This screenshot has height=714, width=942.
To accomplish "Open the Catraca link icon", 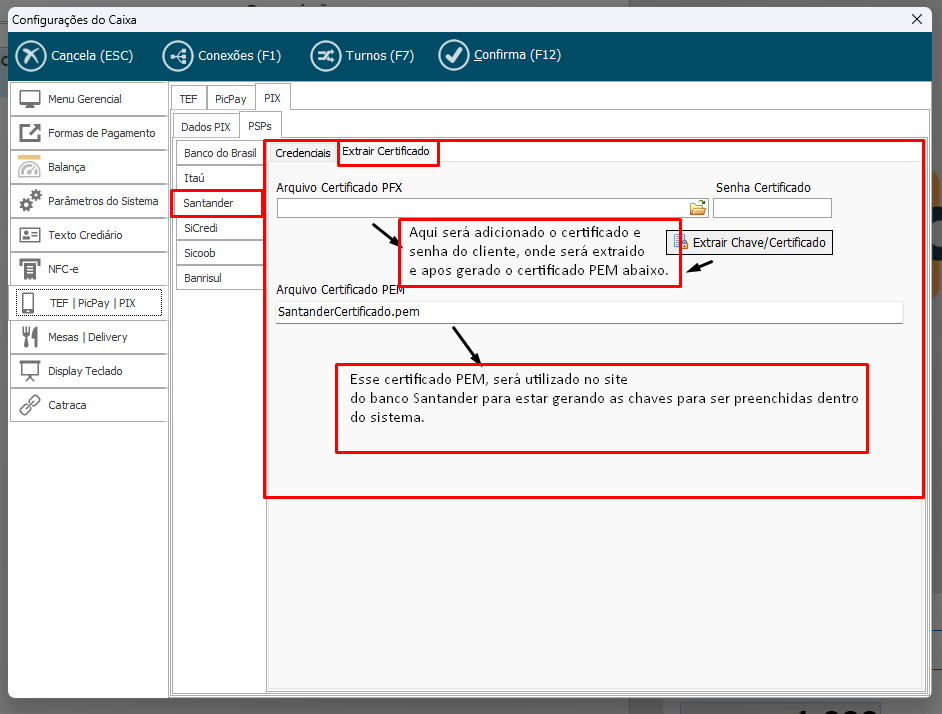I will tap(30, 405).
